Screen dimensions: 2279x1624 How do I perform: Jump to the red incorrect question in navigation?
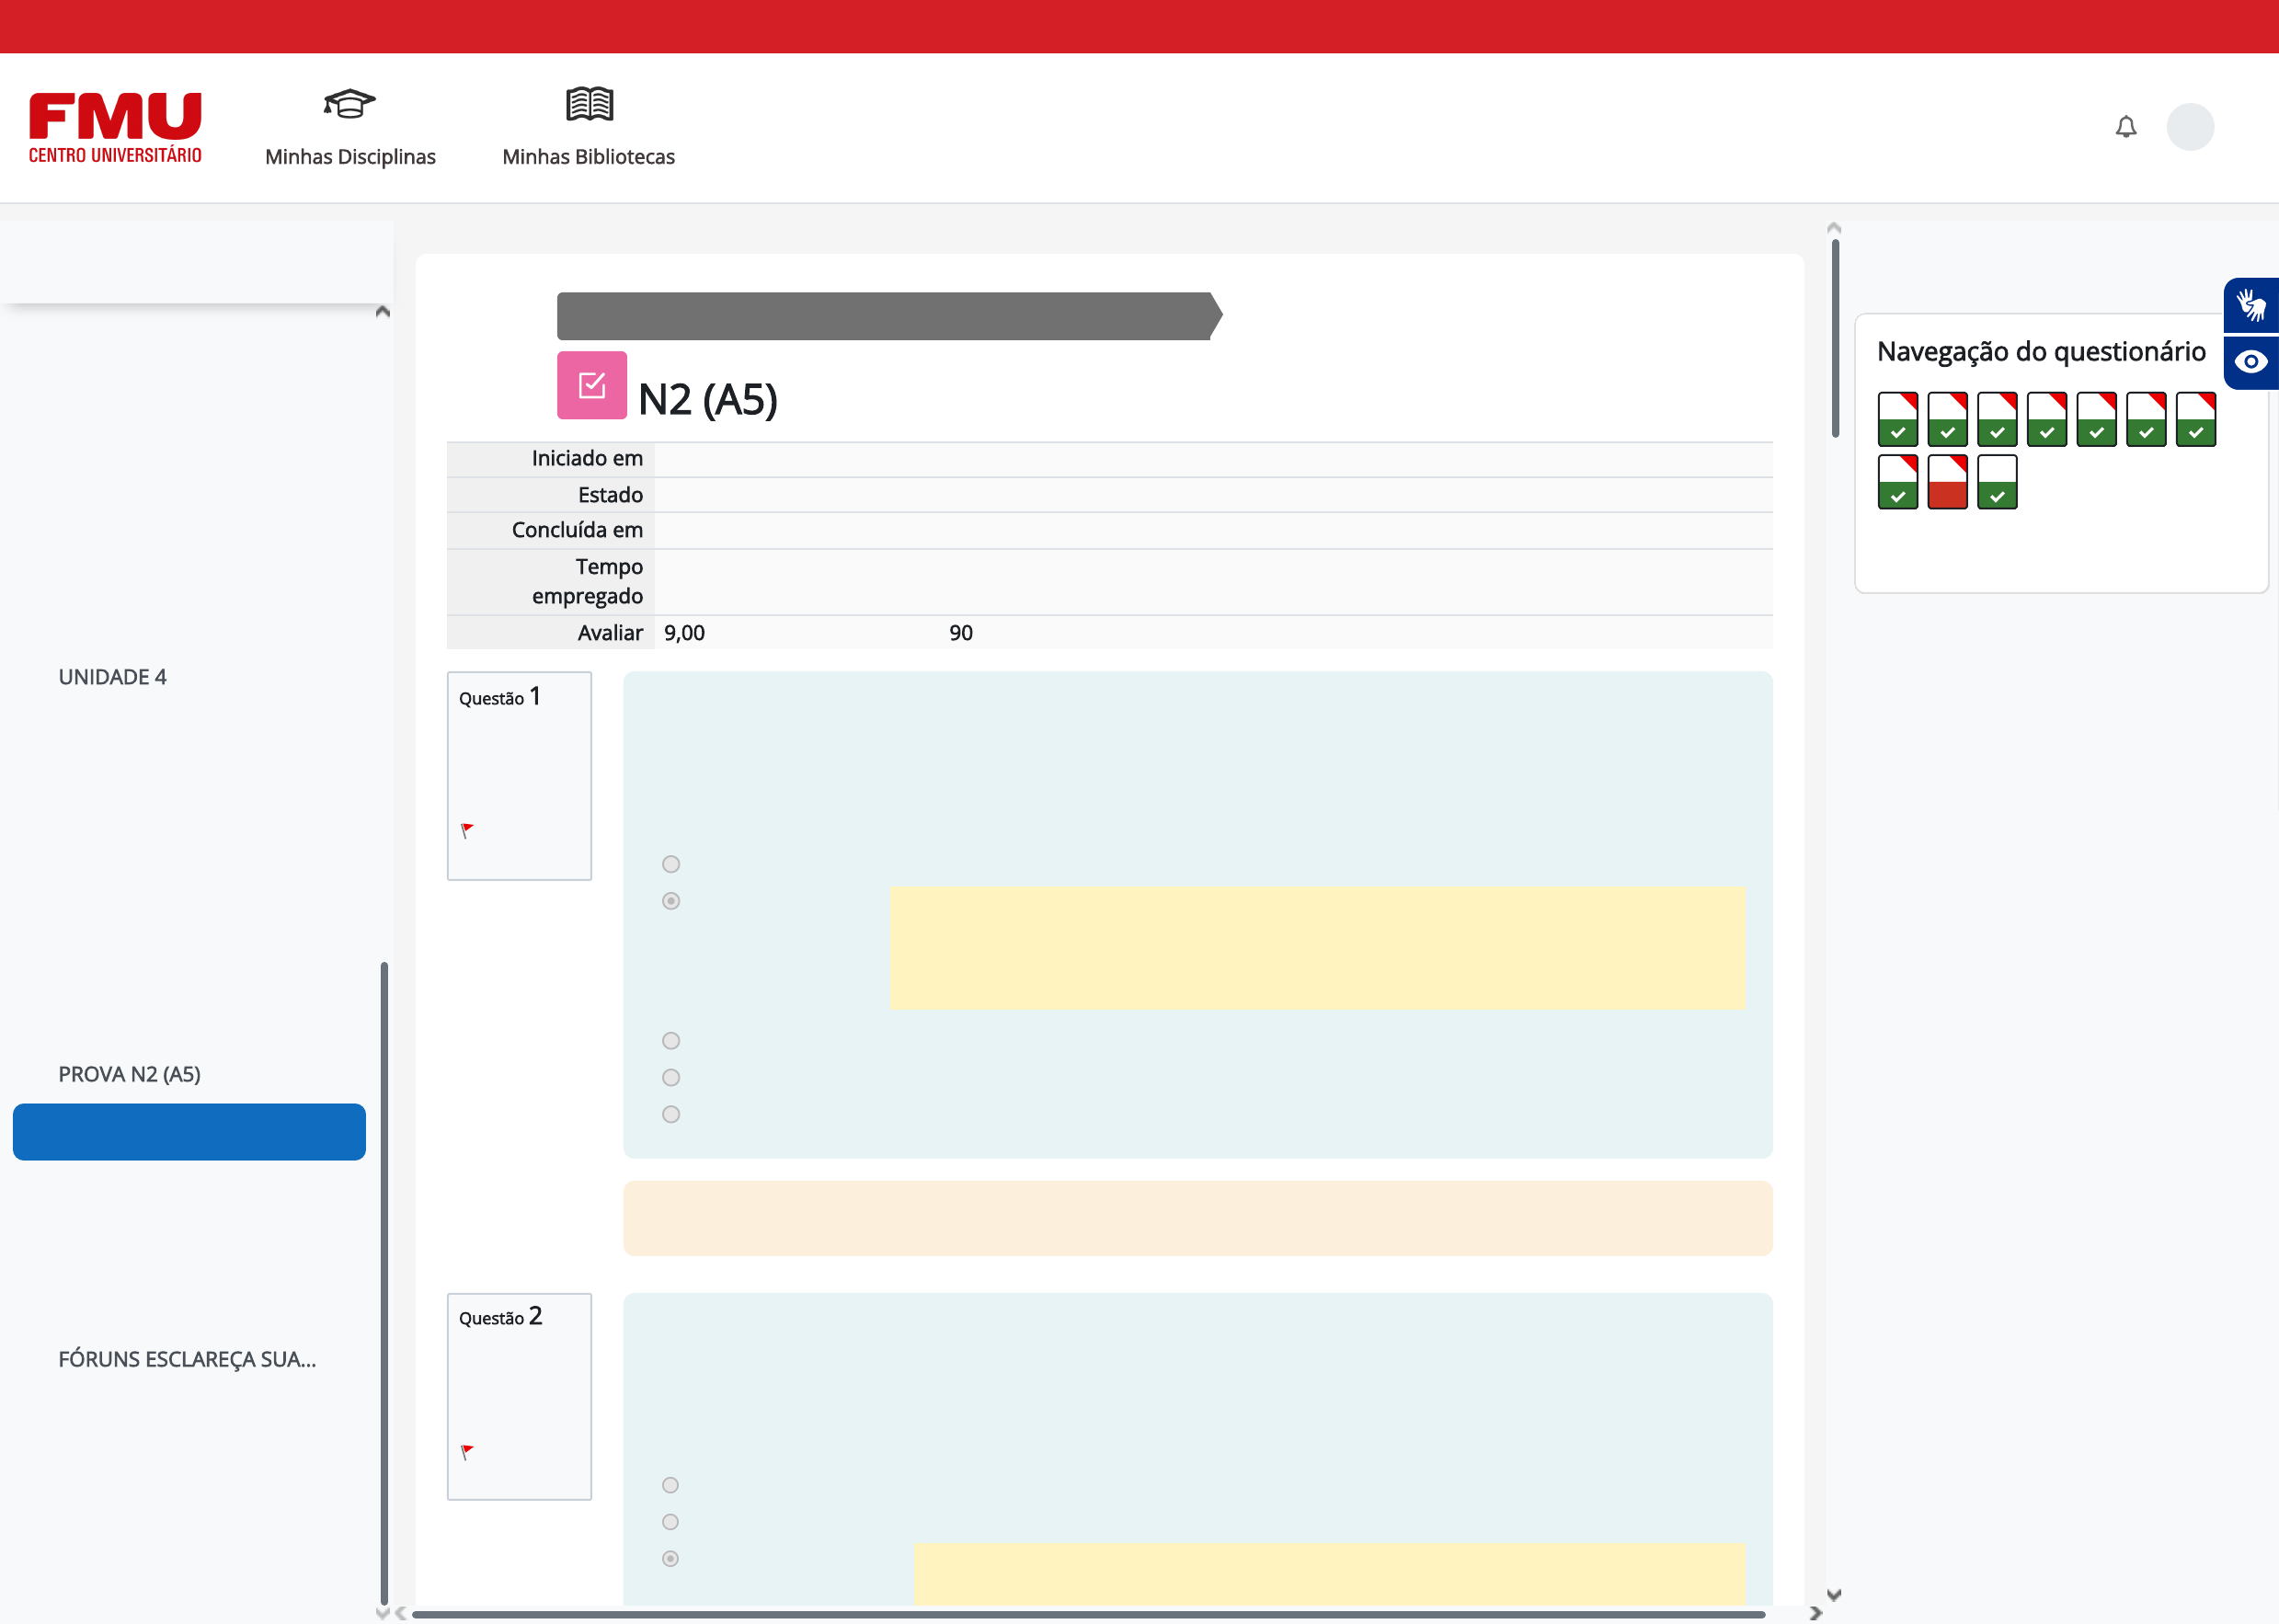pyautogui.click(x=1946, y=482)
